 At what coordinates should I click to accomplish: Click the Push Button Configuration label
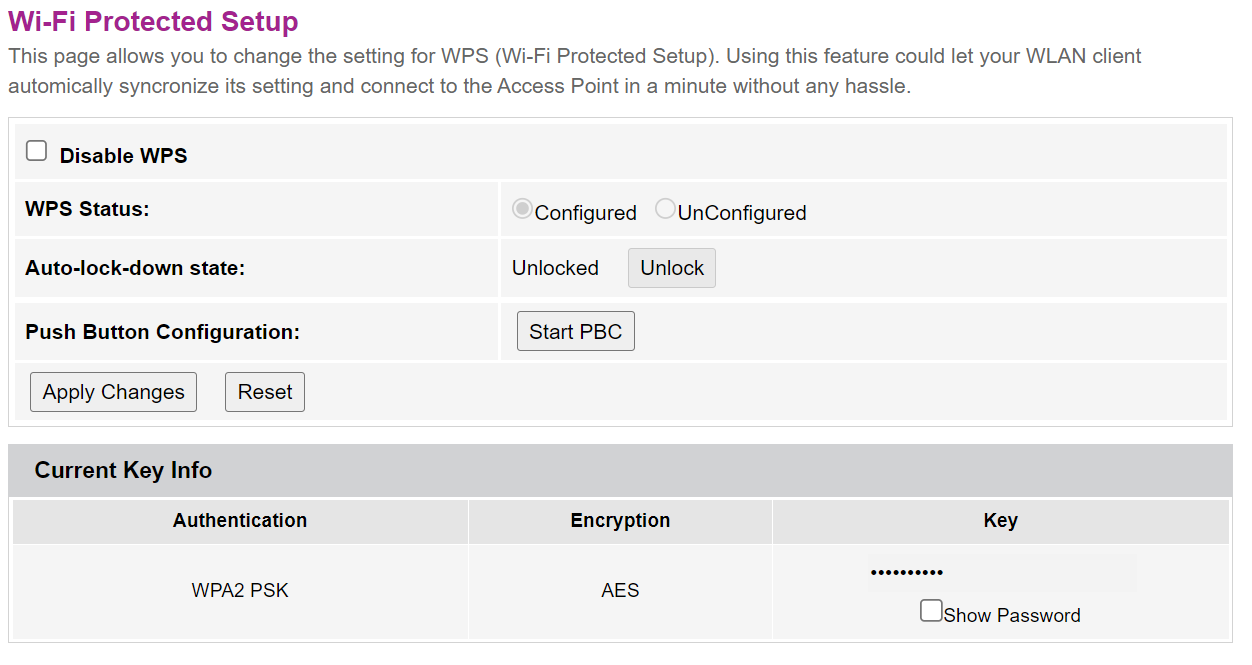point(162,332)
